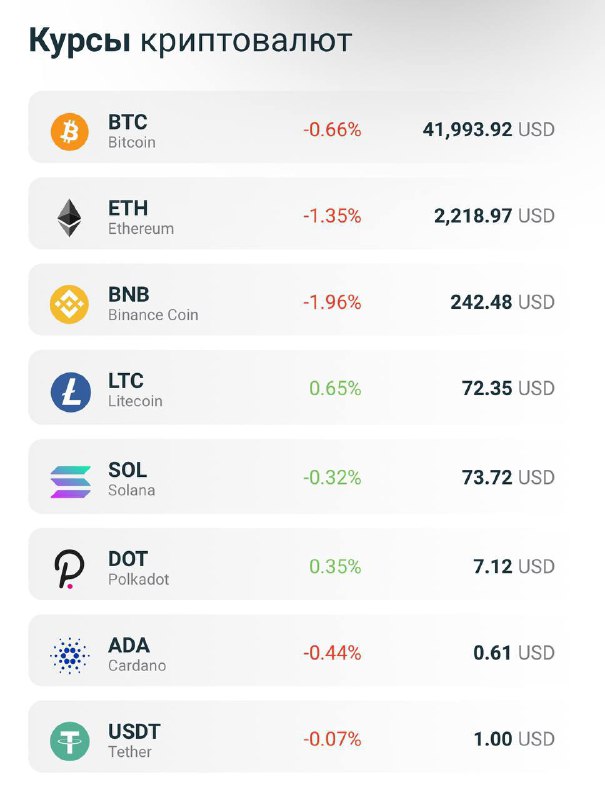Open the BTC ticker label

pyautogui.click(x=128, y=122)
